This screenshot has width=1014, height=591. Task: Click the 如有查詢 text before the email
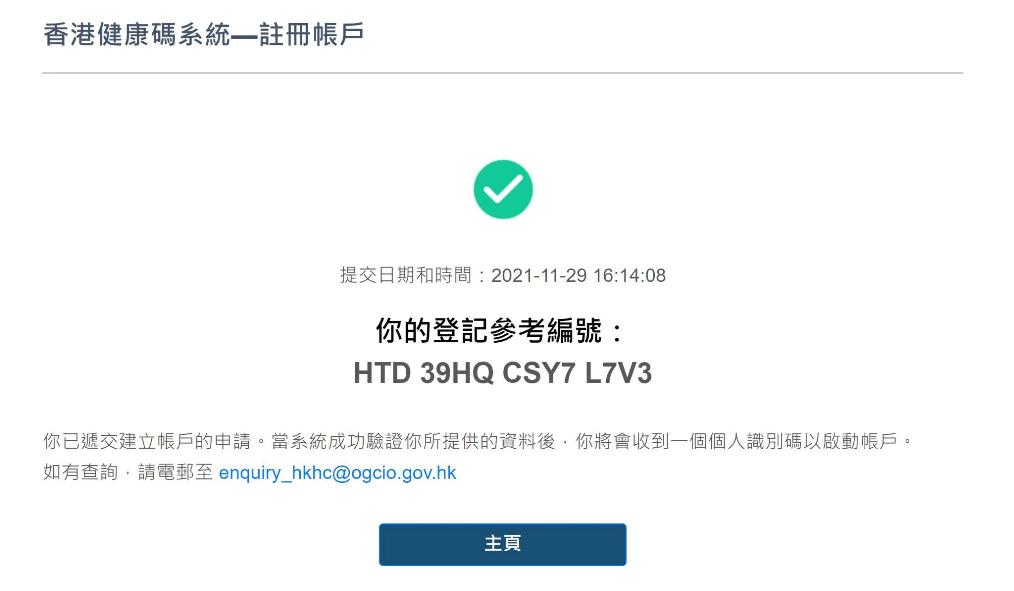(x=81, y=472)
